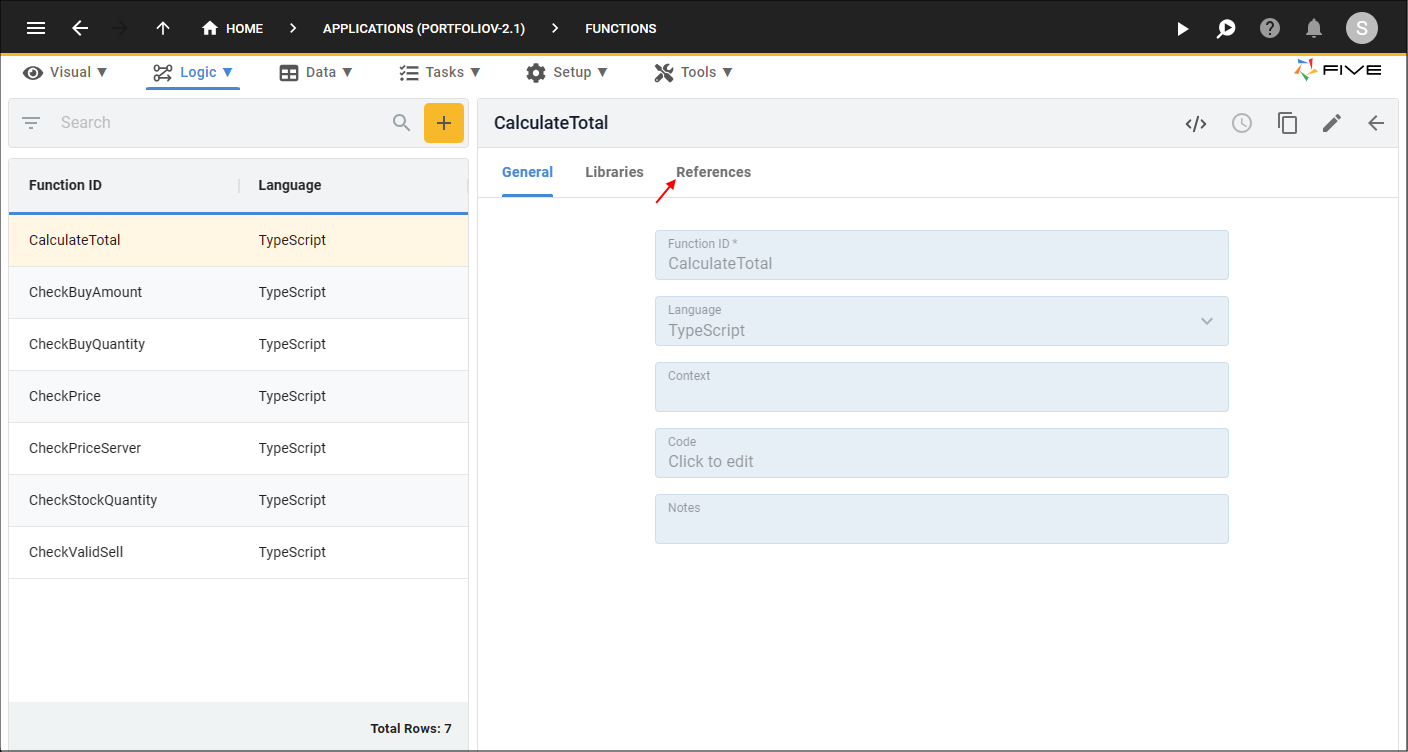Sort by the Function ID column header
This screenshot has width=1408, height=752.
click(65, 185)
